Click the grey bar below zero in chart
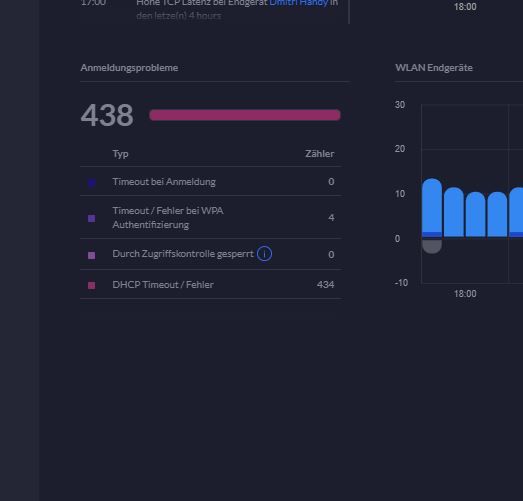 pyautogui.click(x=432, y=246)
